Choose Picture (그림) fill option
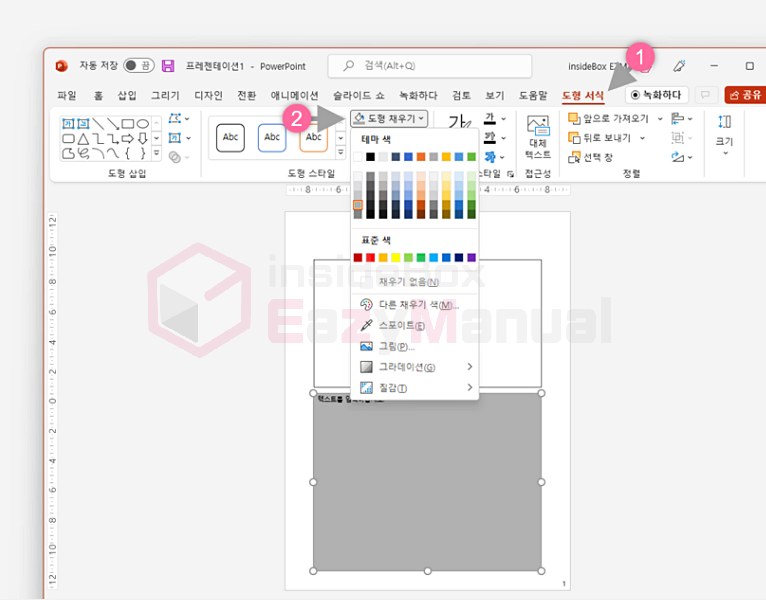This screenshot has width=766, height=600. 416,346
